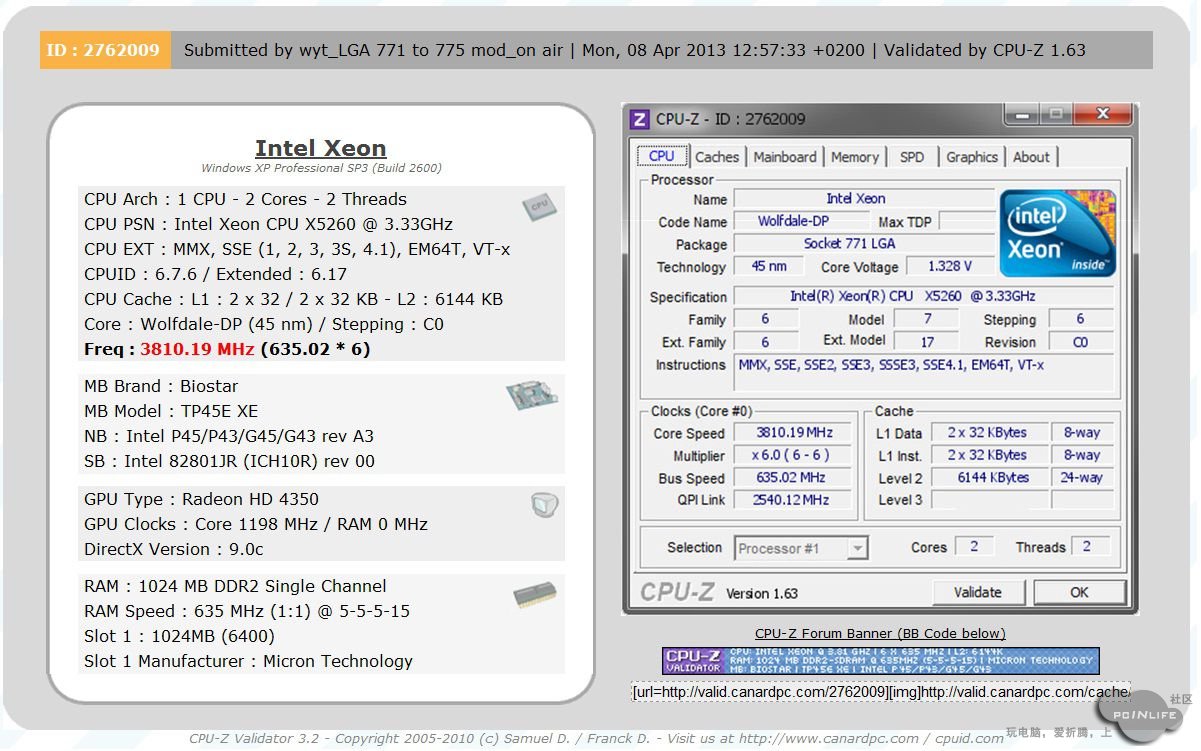Click the ID : 2762009 orange badge

pyautogui.click(x=105, y=50)
